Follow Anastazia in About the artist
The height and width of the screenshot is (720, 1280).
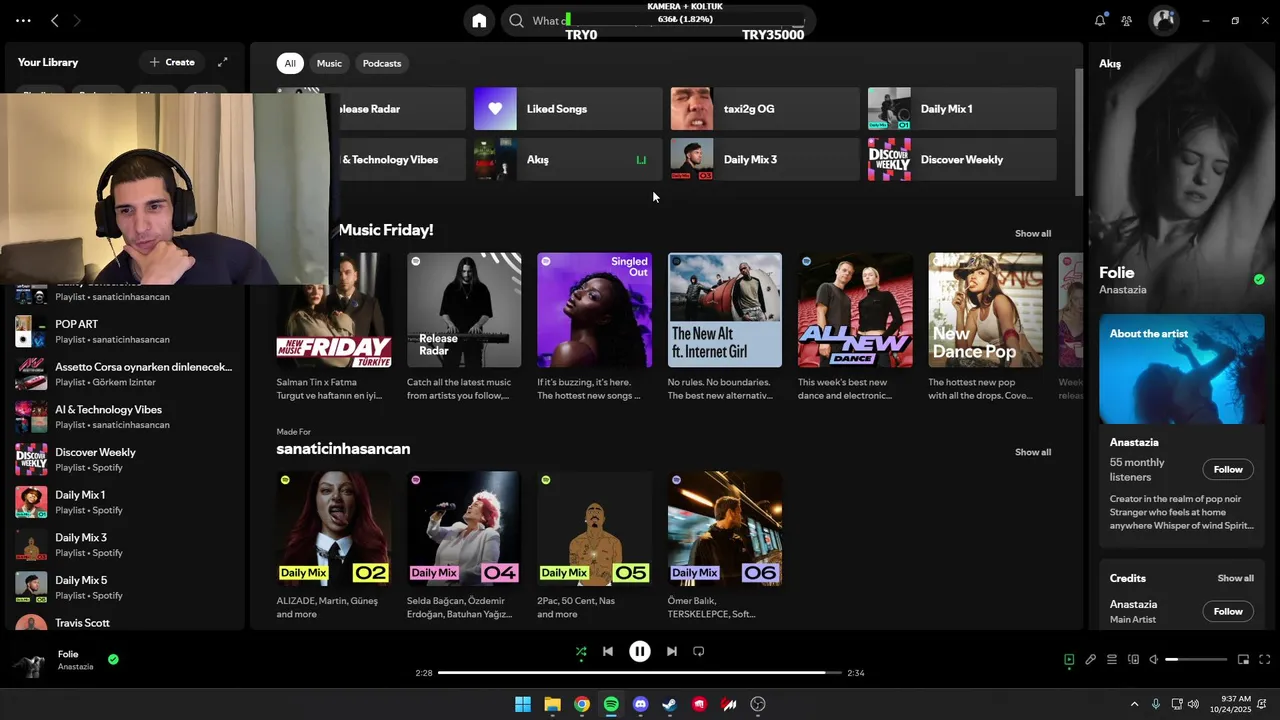pyautogui.click(x=1228, y=469)
